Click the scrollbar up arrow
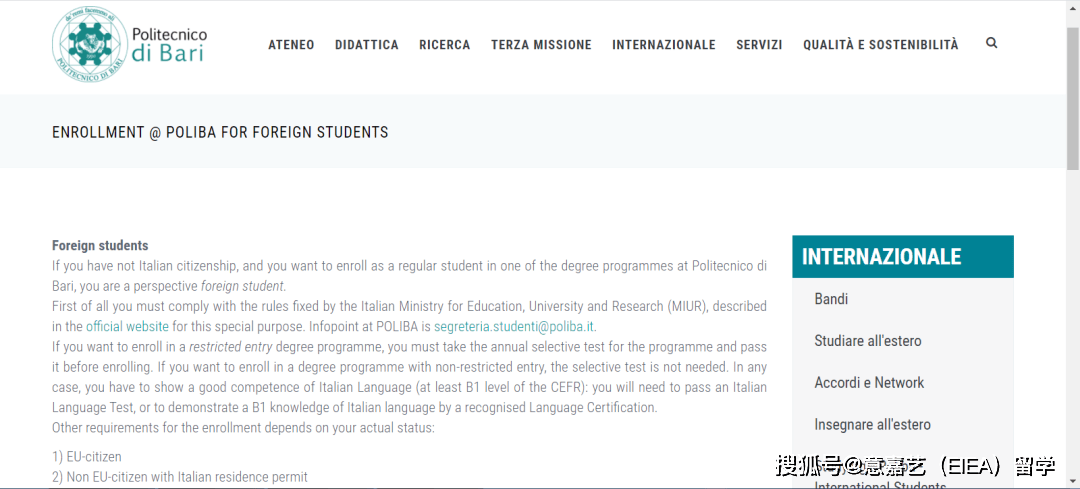 1073,6
